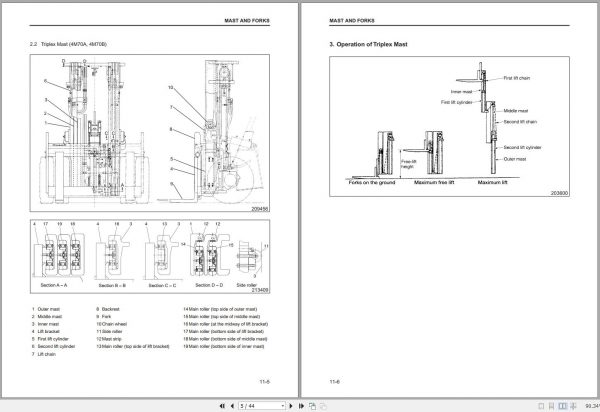Click legend item '15 Main roller (top side of middle mast)'
The height and width of the screenshot is (412, 600).
pyautogui.click(x=222, y=317)
